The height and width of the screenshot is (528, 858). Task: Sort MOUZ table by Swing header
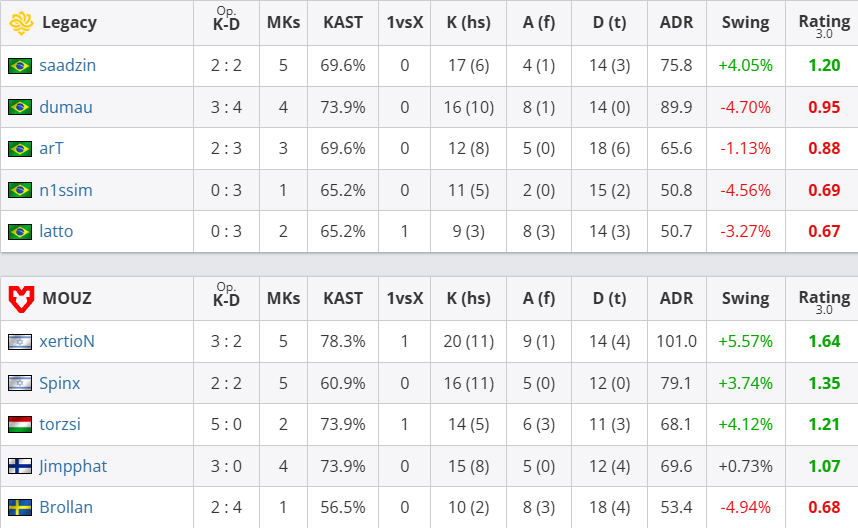coord(745,298)
